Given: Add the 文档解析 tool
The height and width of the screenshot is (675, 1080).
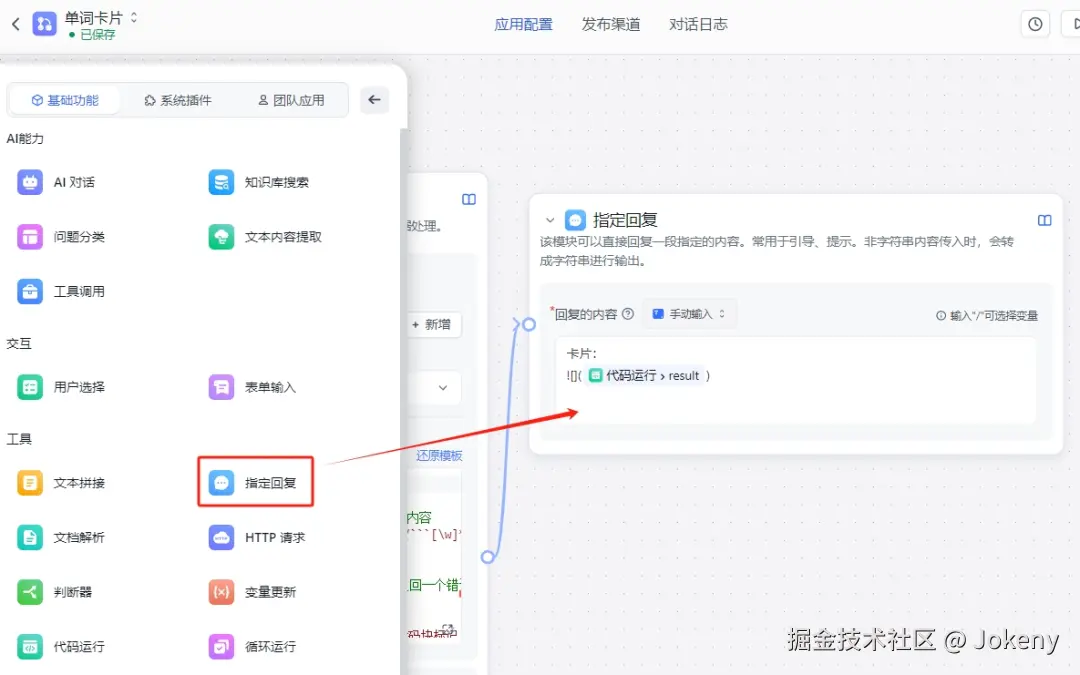Looking at the screenshot, I should pyautogui.click(x=61, y=537).
